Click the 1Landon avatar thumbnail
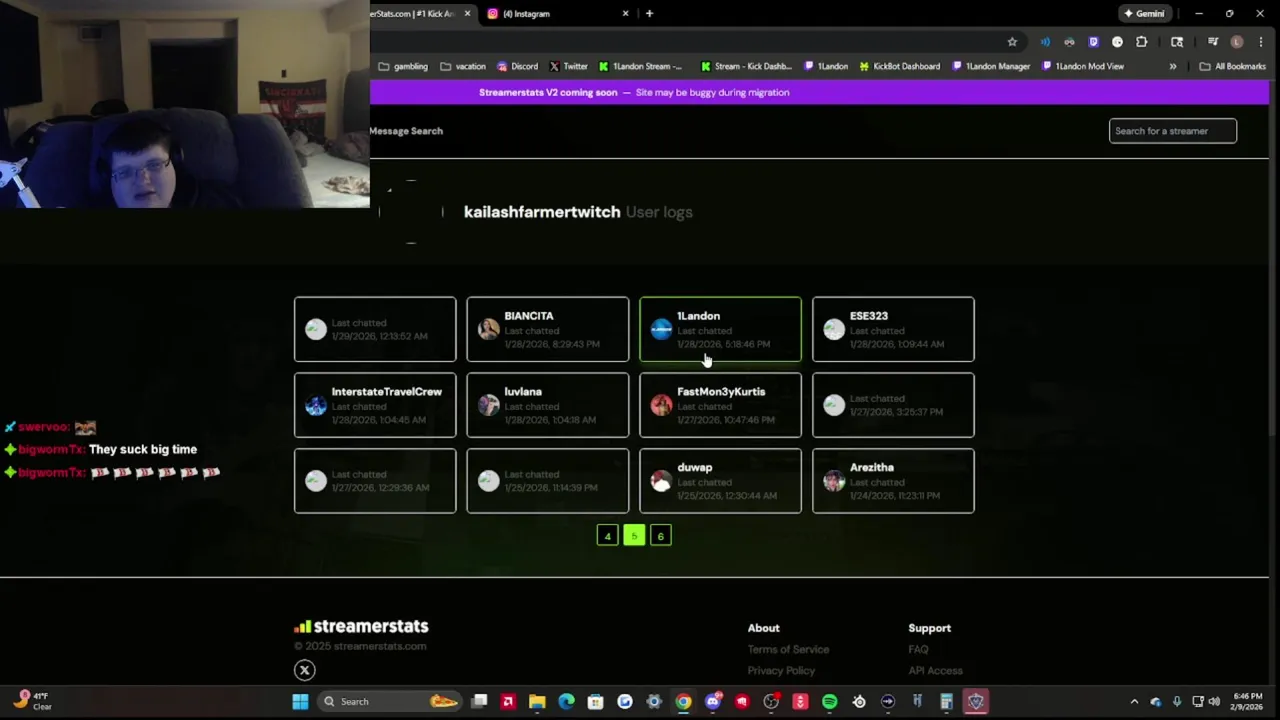The width and height of the screenshot is (1280, 720). point(661,329)
